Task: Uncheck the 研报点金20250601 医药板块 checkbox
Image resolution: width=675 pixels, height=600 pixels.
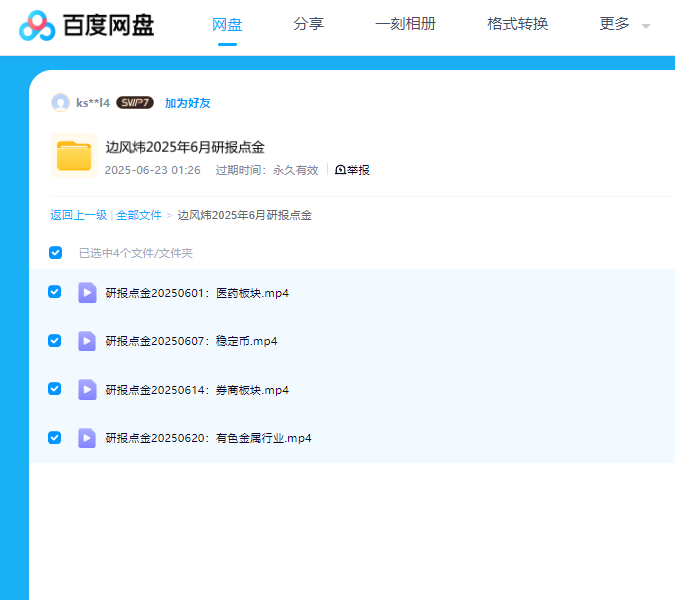Action: coord(55,292)
